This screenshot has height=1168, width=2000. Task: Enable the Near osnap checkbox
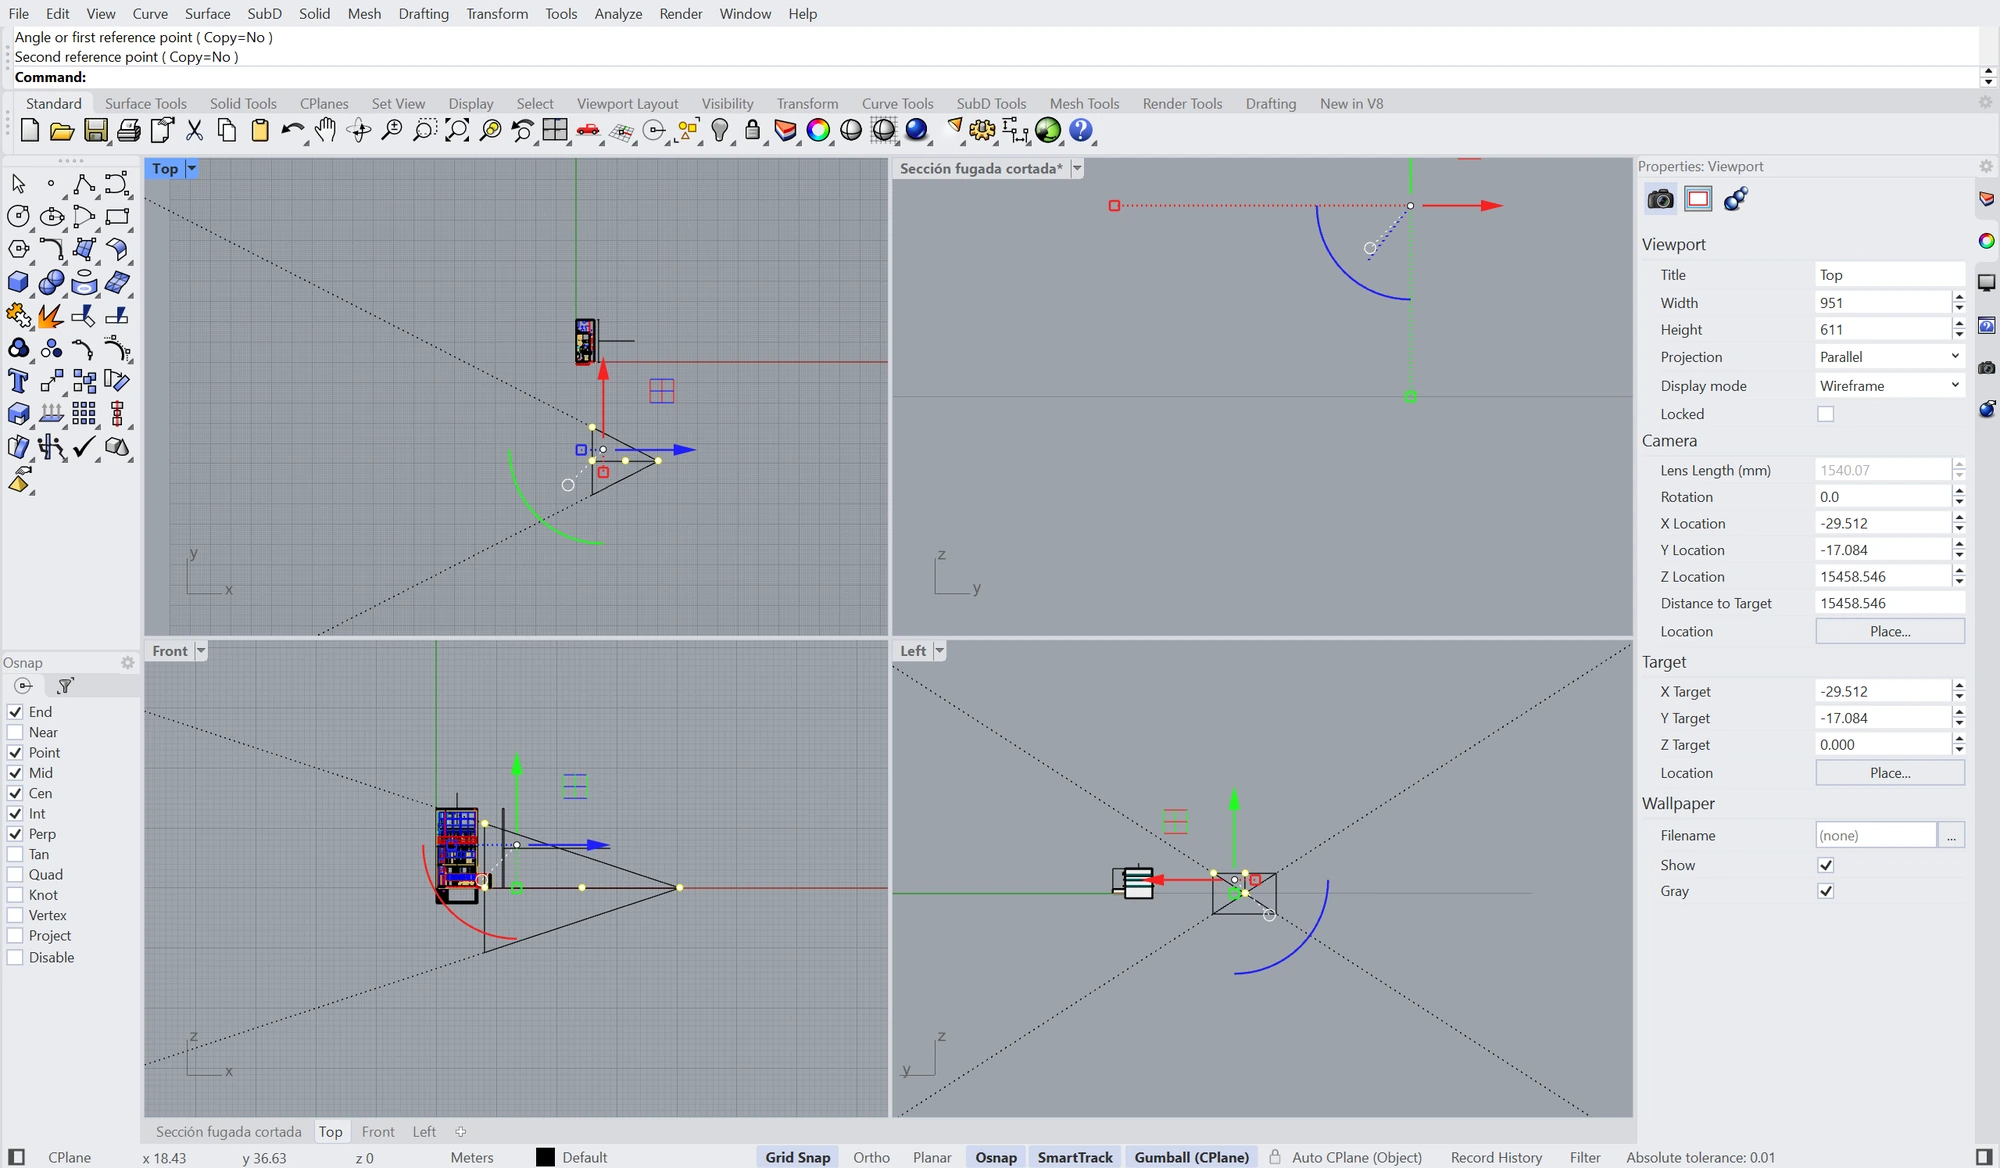coord(15,732)
